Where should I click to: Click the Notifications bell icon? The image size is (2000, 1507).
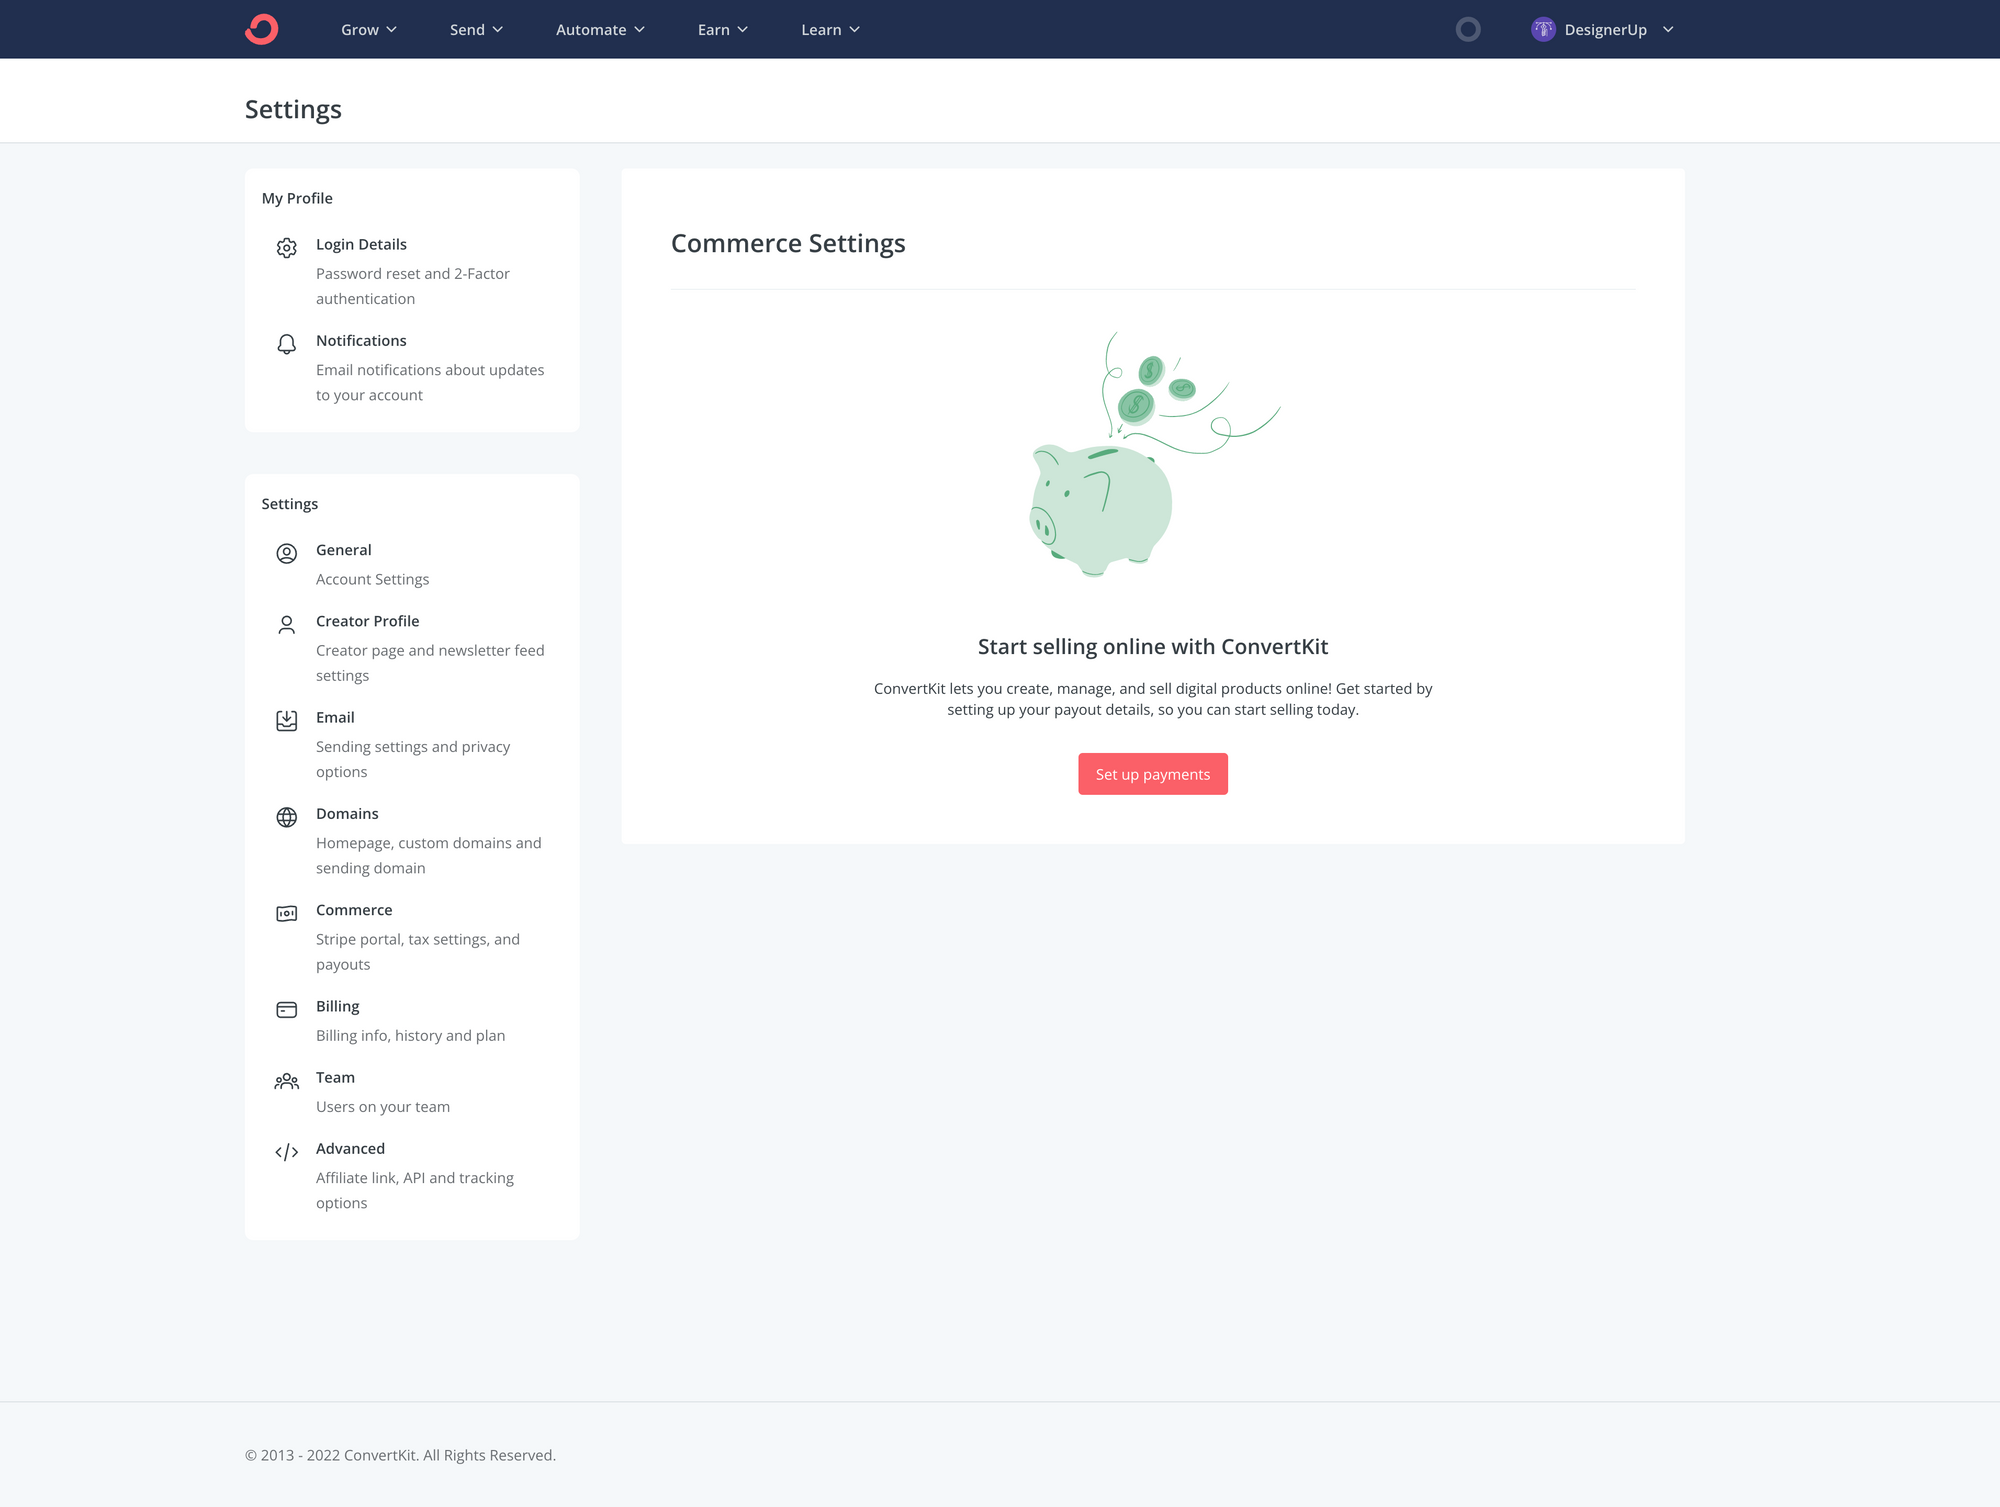(x=287, y=344)
